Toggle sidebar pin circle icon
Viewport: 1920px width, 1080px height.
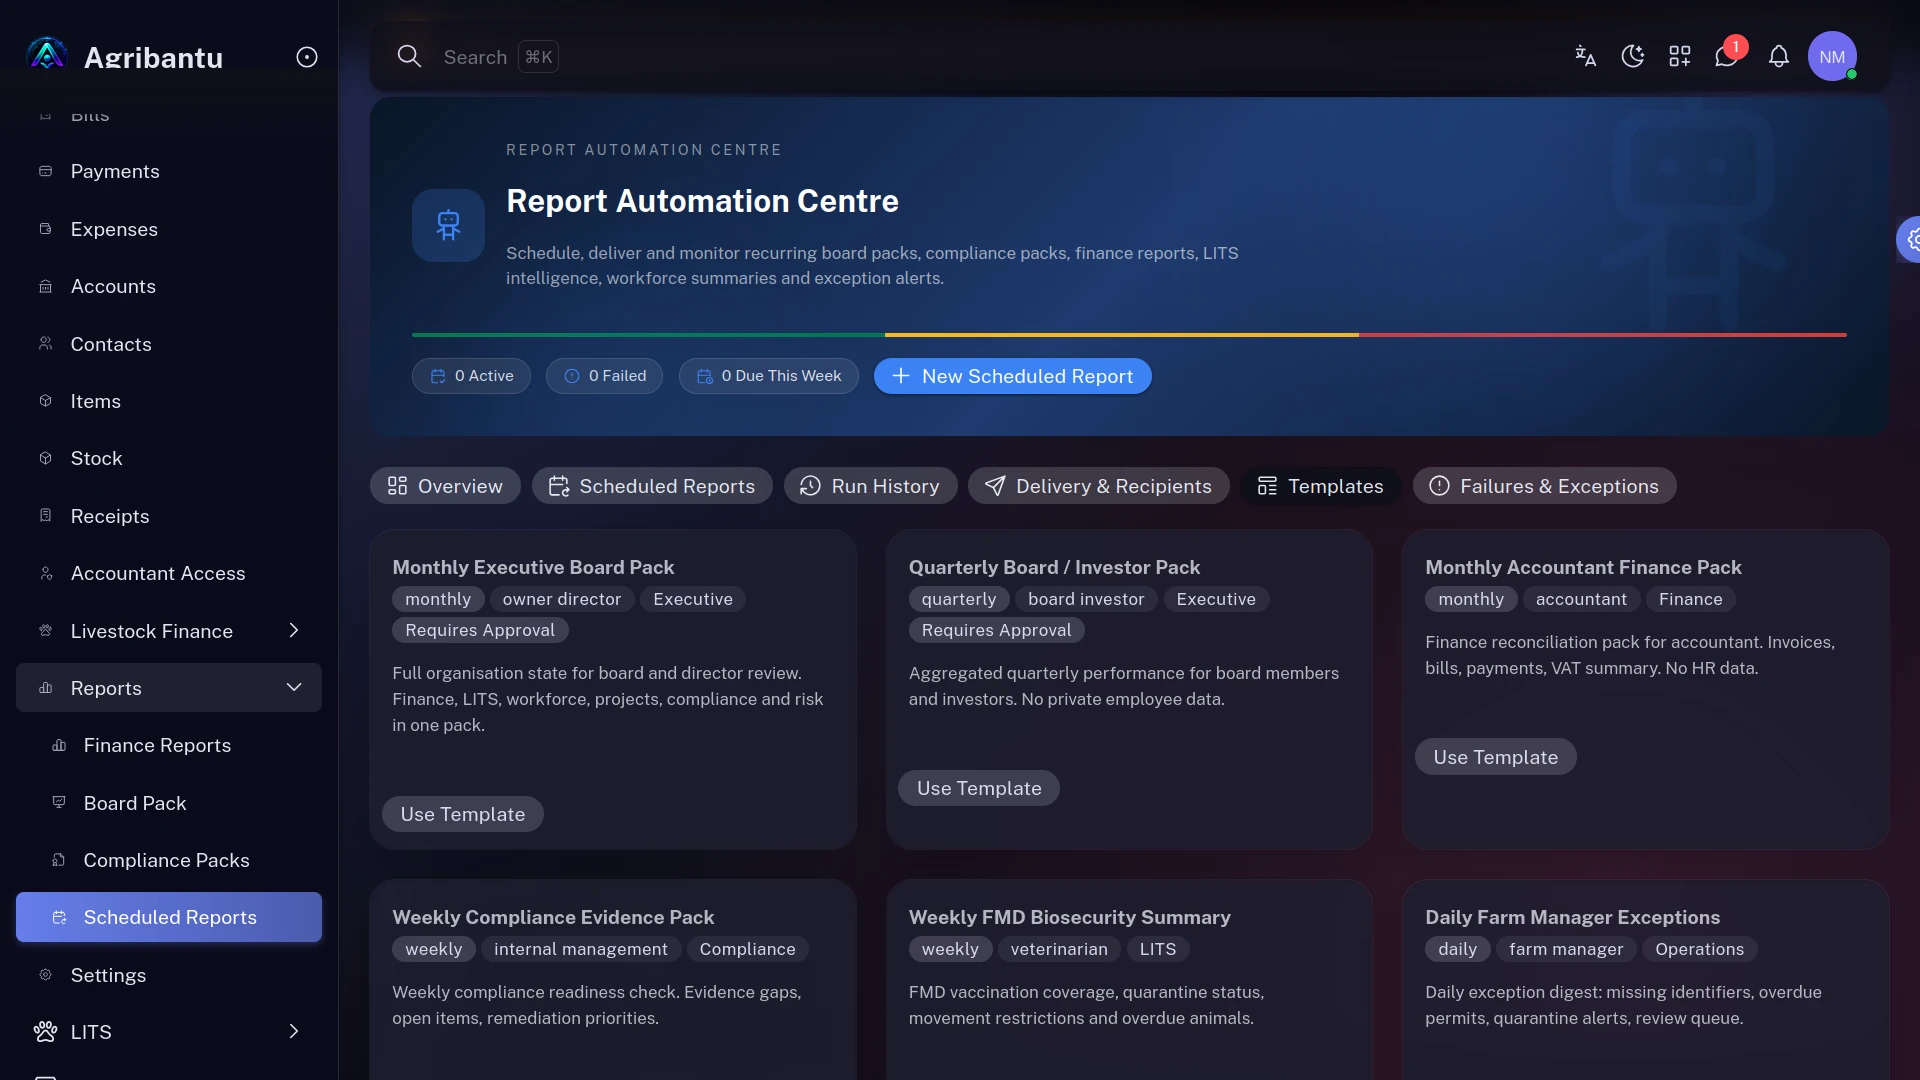point(307,57)
